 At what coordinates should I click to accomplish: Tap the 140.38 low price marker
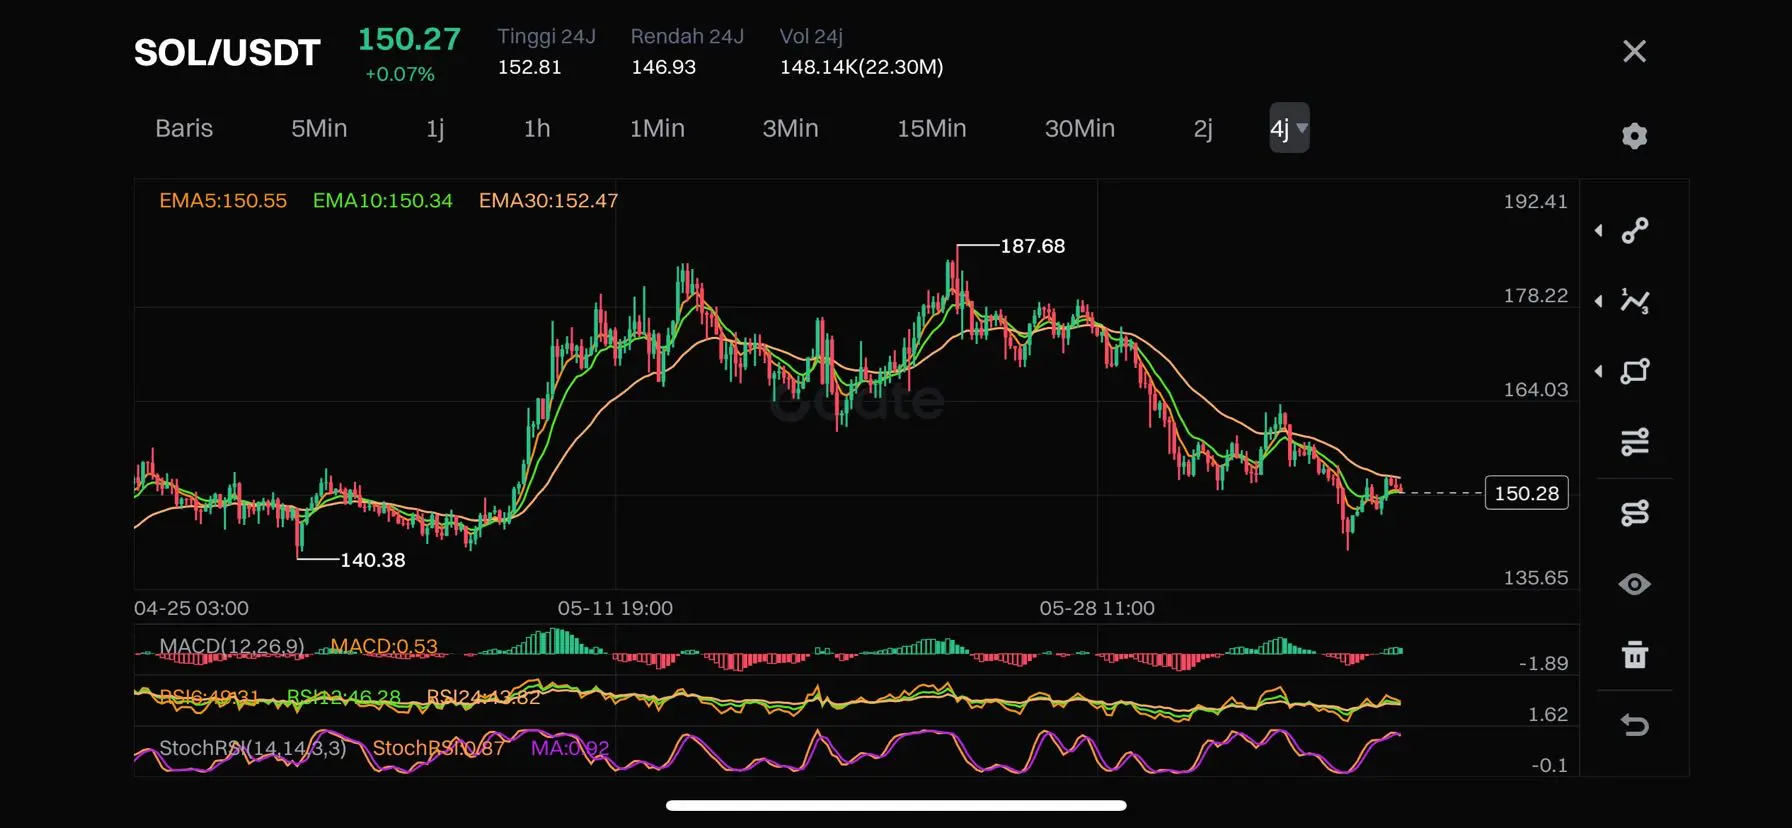coord(373,560)
